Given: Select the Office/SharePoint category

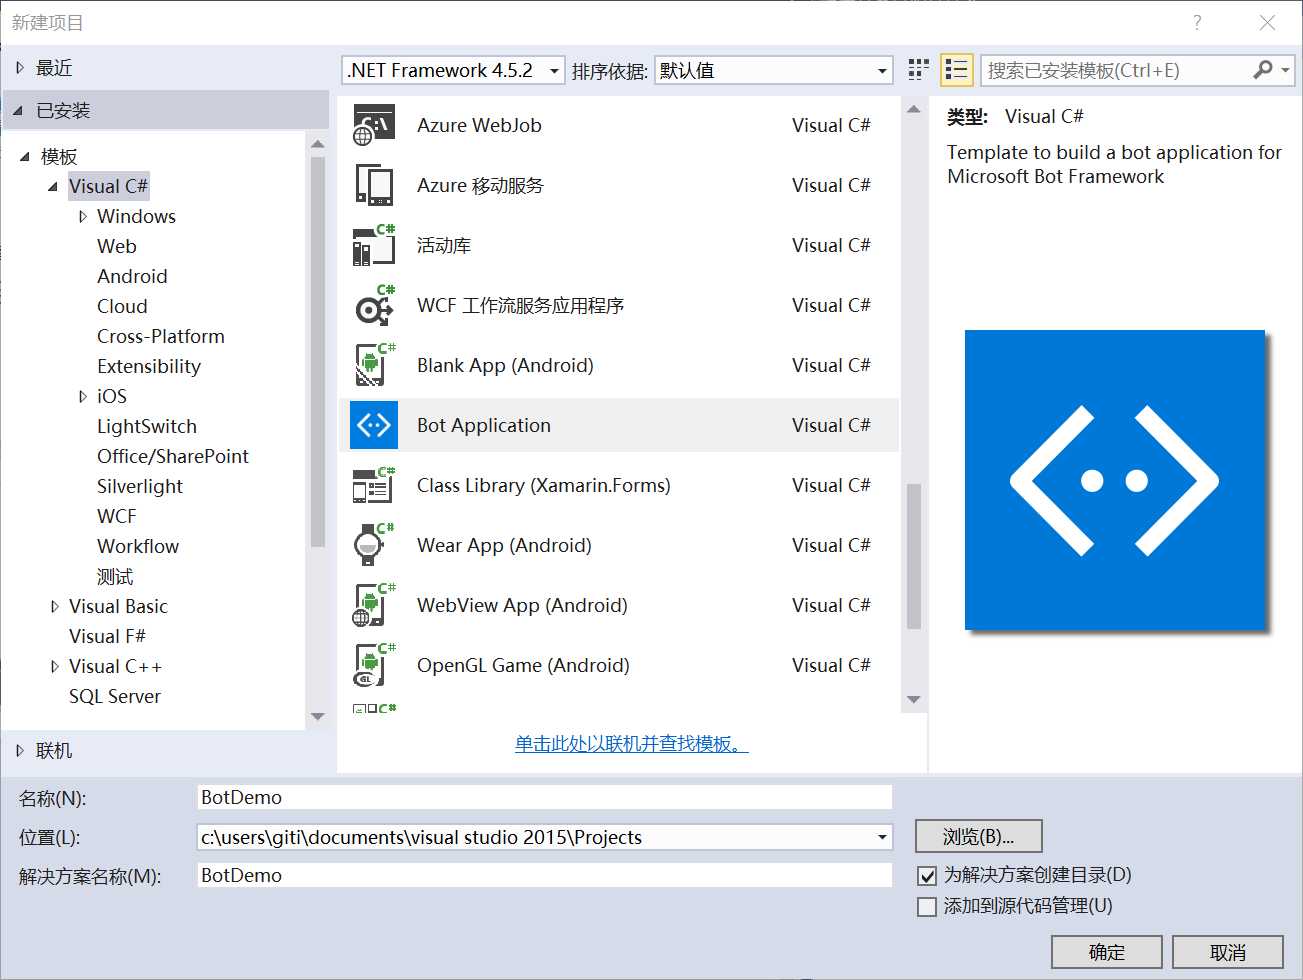Looking at the screenshot, I should click(x=173, y=456).
